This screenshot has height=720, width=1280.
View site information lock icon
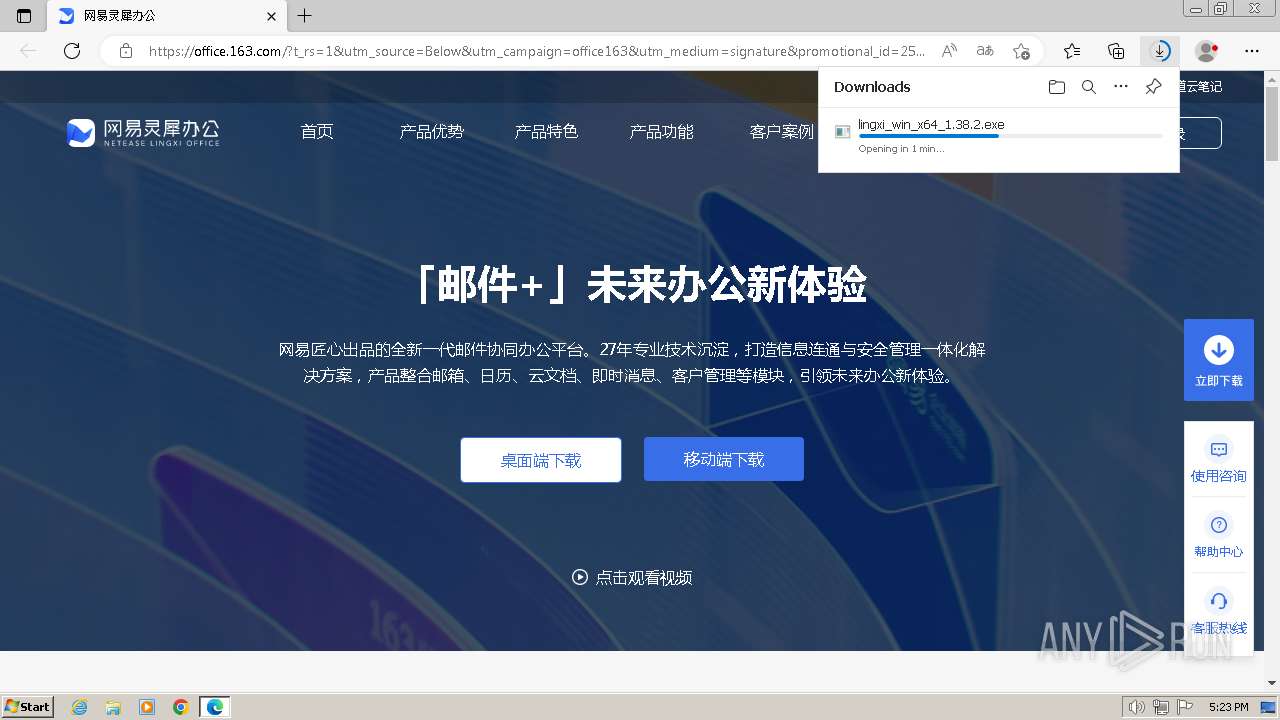point(125,51)
